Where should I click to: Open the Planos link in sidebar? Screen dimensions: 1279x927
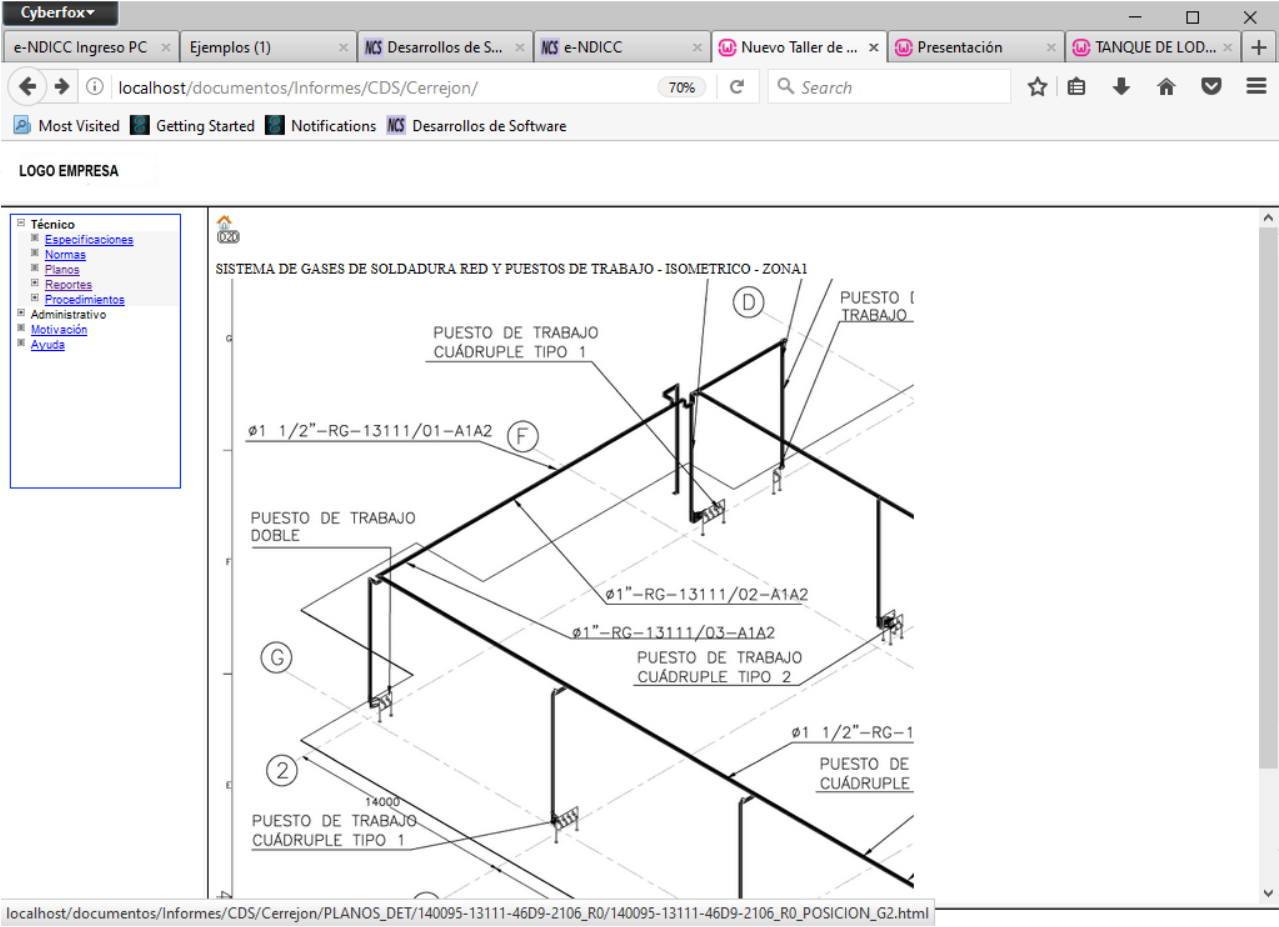pos(62,270)
